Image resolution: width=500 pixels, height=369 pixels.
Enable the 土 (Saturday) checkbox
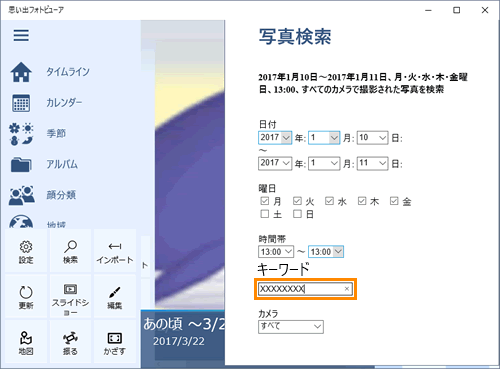coord(265,214)
